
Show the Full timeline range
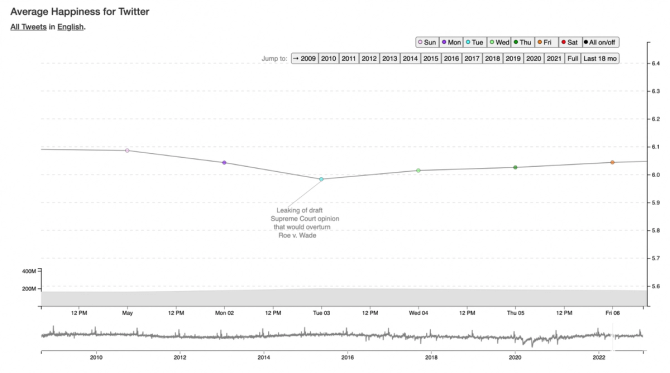pyautogui.click(x=573, y=59)
